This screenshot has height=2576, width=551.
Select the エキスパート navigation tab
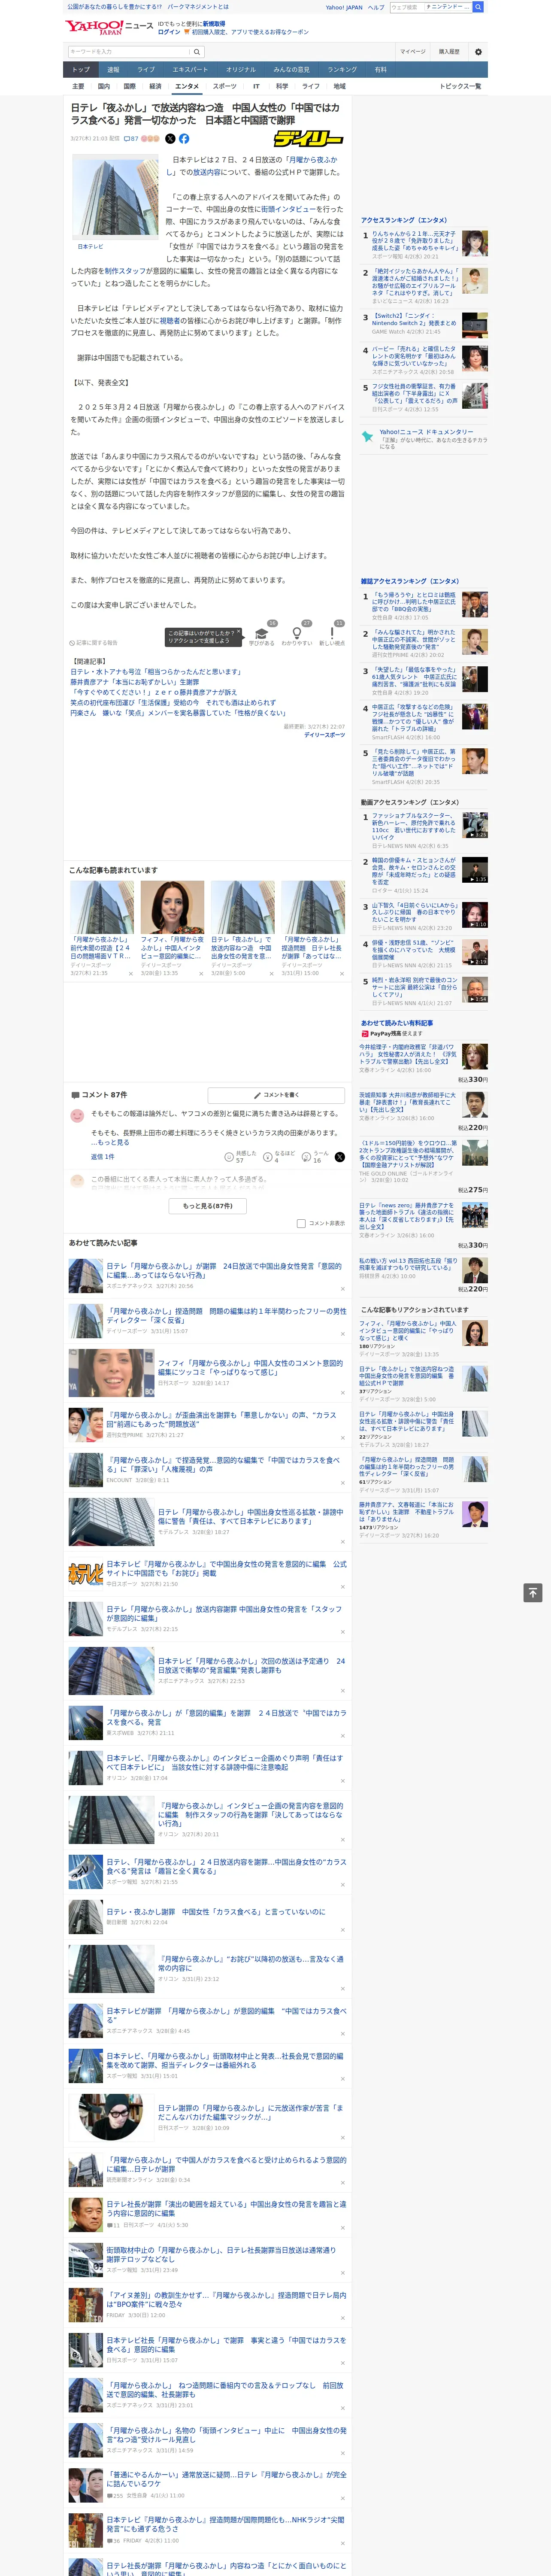(x=190, y=70)
